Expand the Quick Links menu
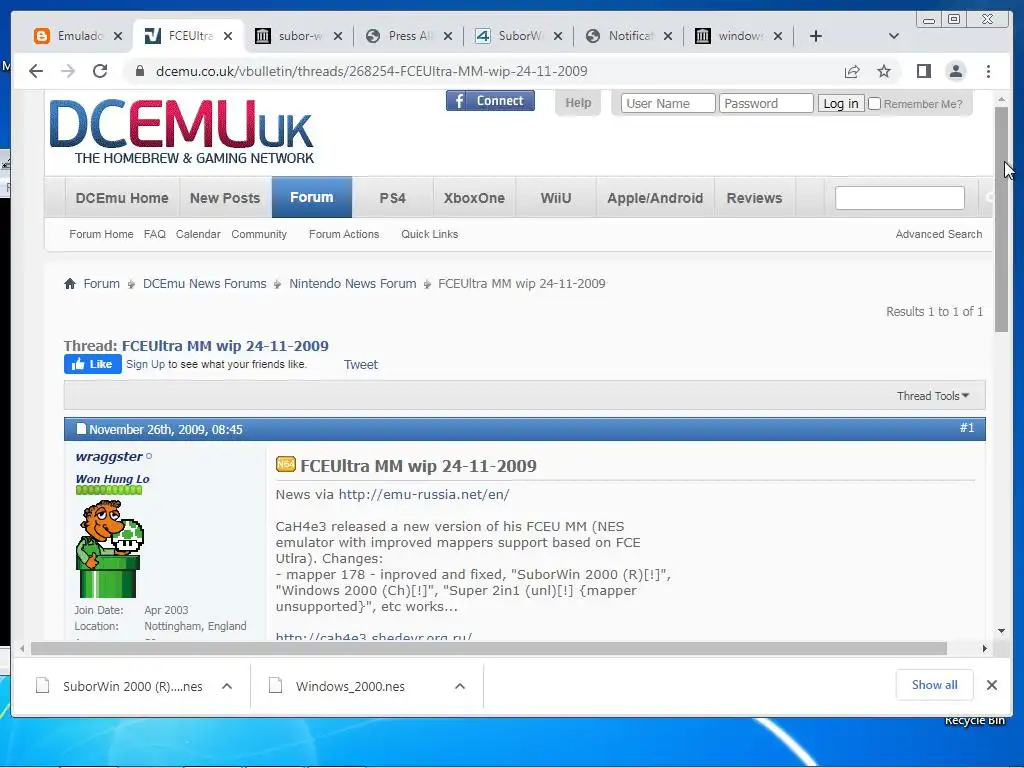This screenshot has height=768, width=1024. coord(430,234)
